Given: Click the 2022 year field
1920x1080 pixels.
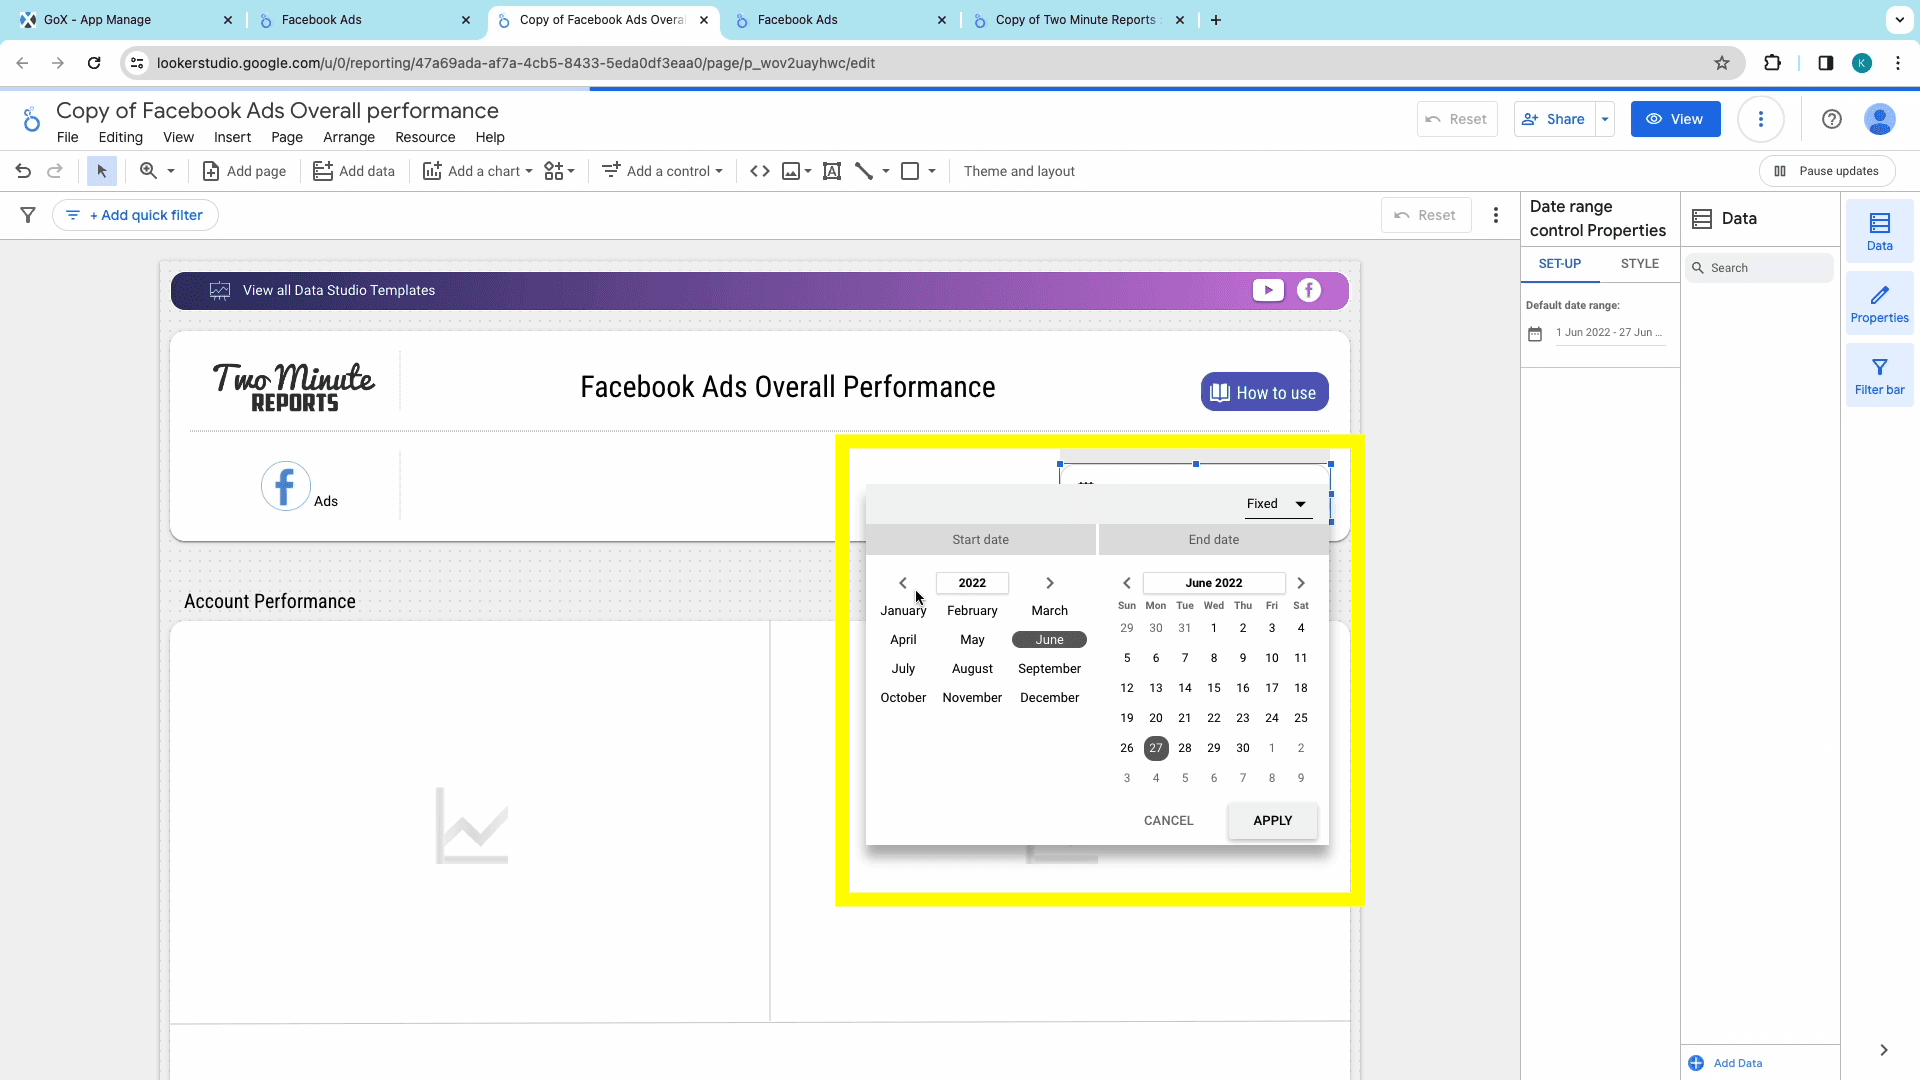Looking at the screenshot, I should pos(972,583).
